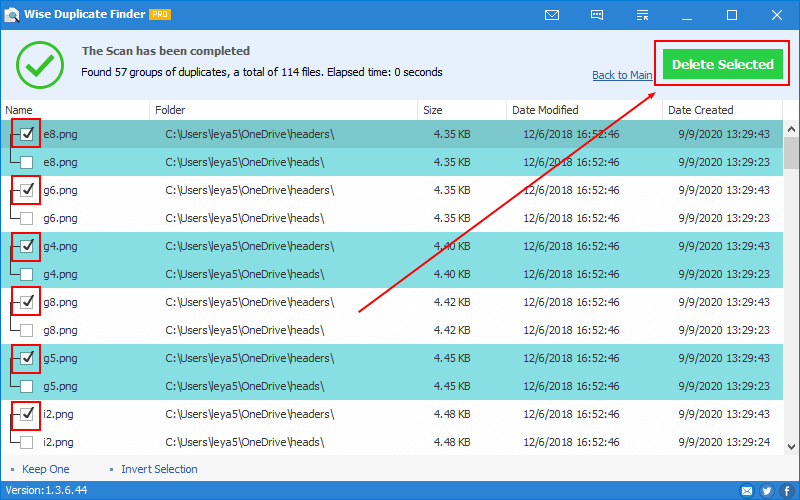Click the 4.42 KB size of heads g8.png
Screen dimensions: 800x500
452,330
